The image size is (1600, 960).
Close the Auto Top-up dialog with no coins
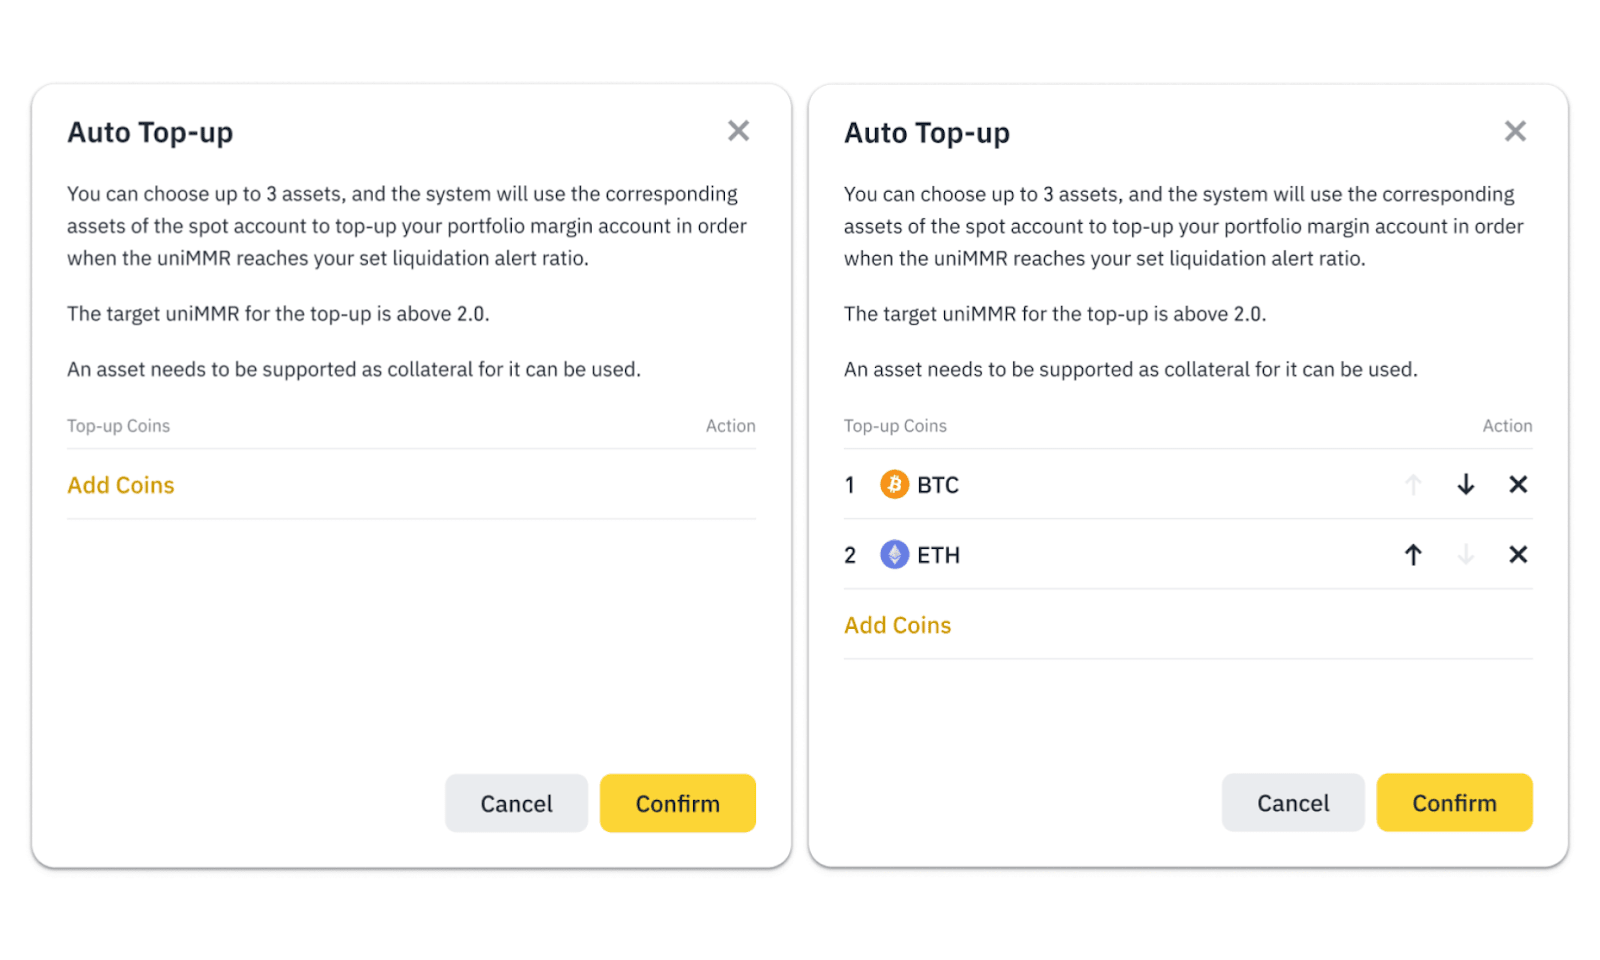[738, 131]
